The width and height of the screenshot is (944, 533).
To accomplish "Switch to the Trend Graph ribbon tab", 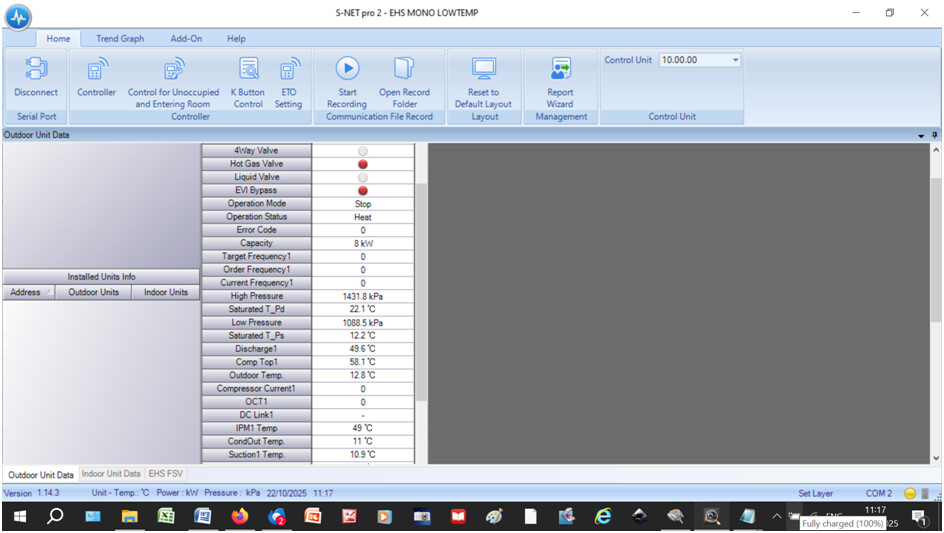I will click(120, 39).
